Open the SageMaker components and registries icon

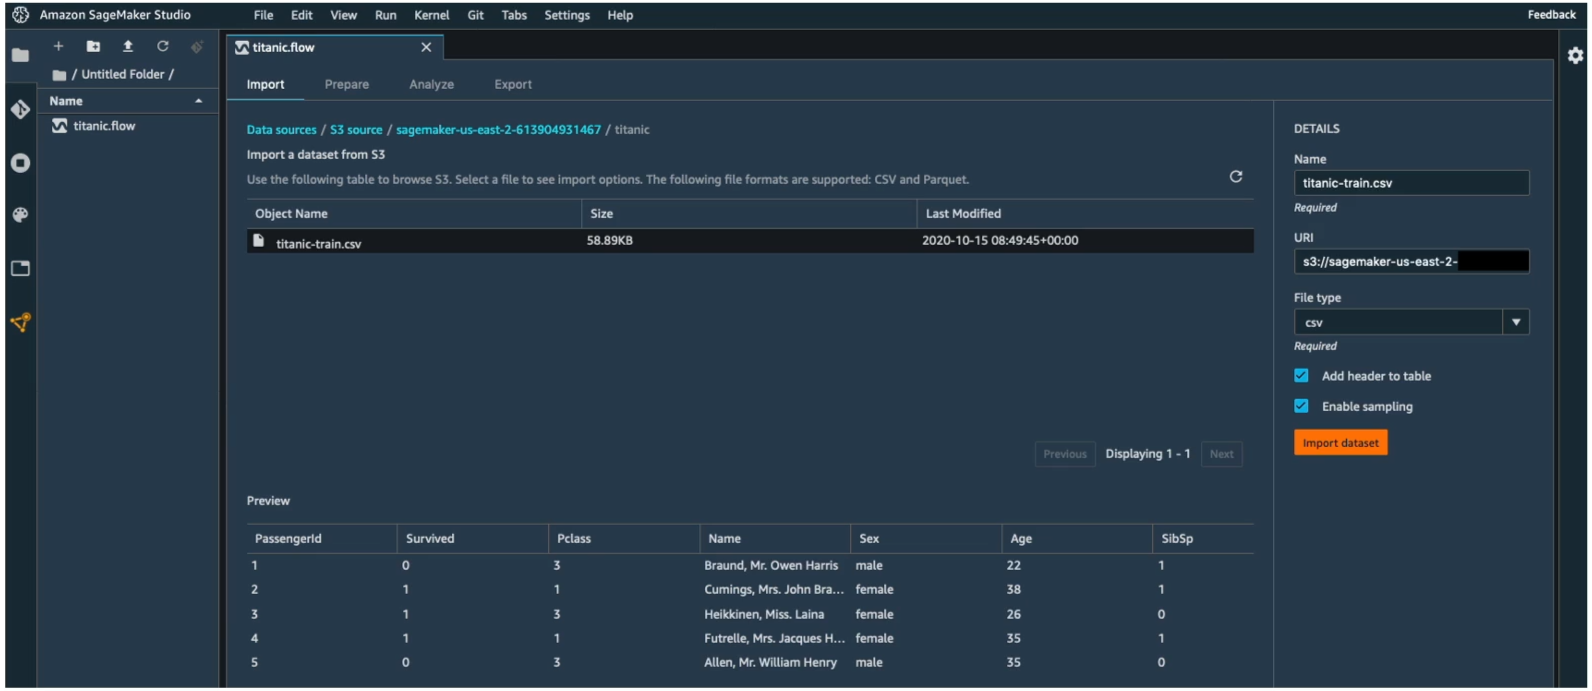tap(20, 322)
